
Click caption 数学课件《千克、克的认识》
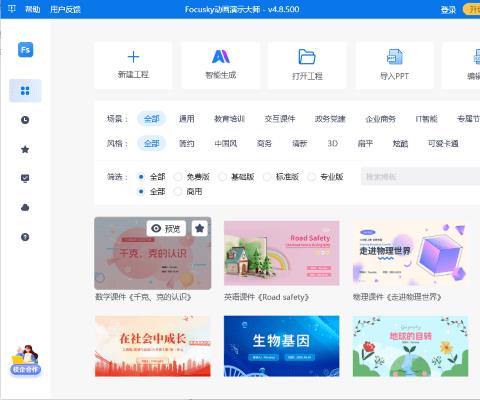pos(143,297)
